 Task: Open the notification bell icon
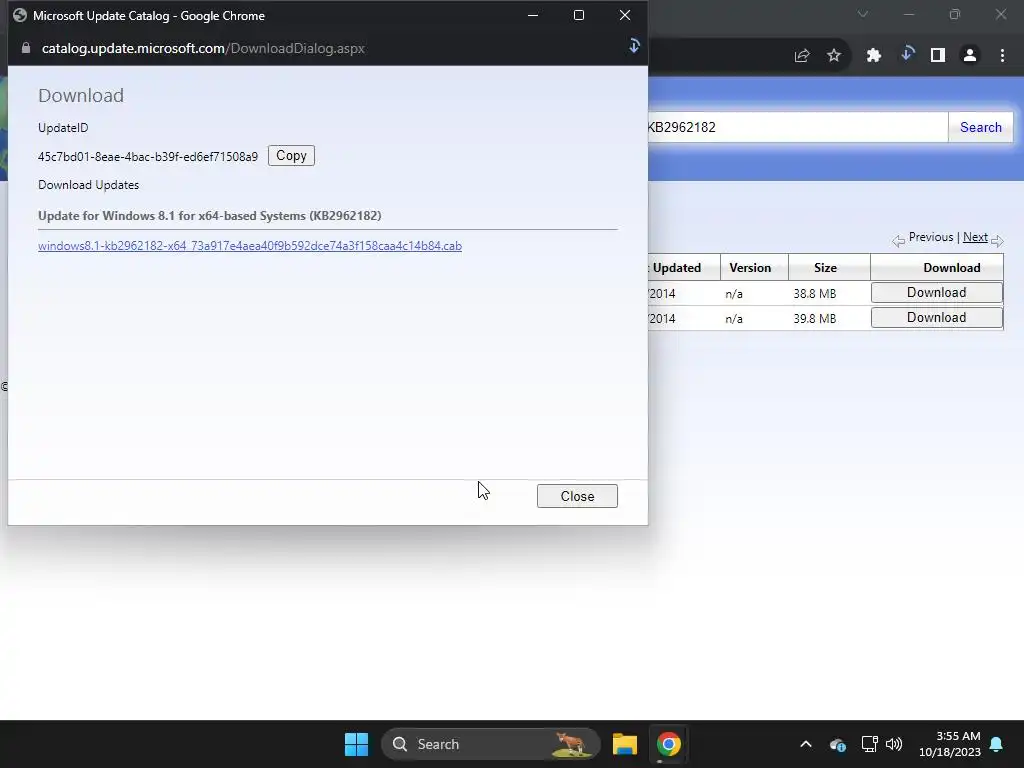996,744
